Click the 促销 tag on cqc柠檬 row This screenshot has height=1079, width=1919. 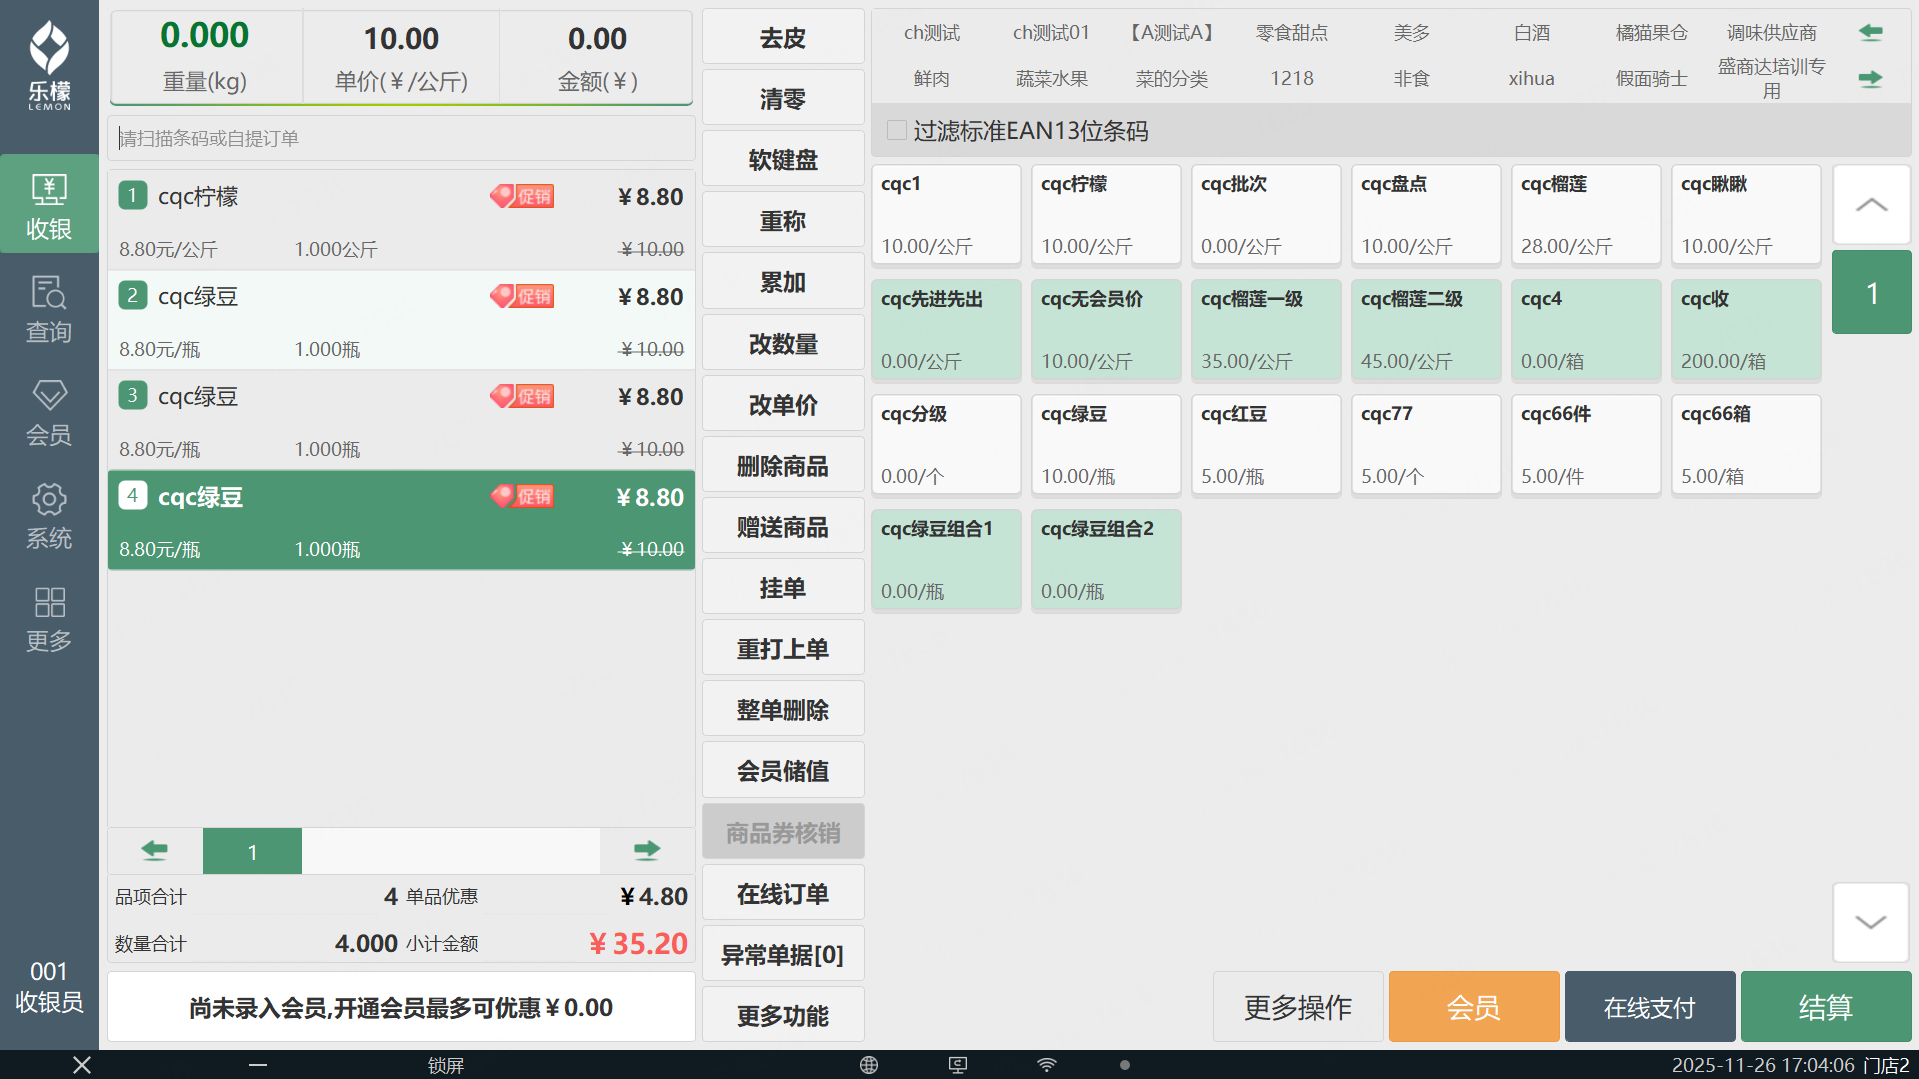point(522,196)
